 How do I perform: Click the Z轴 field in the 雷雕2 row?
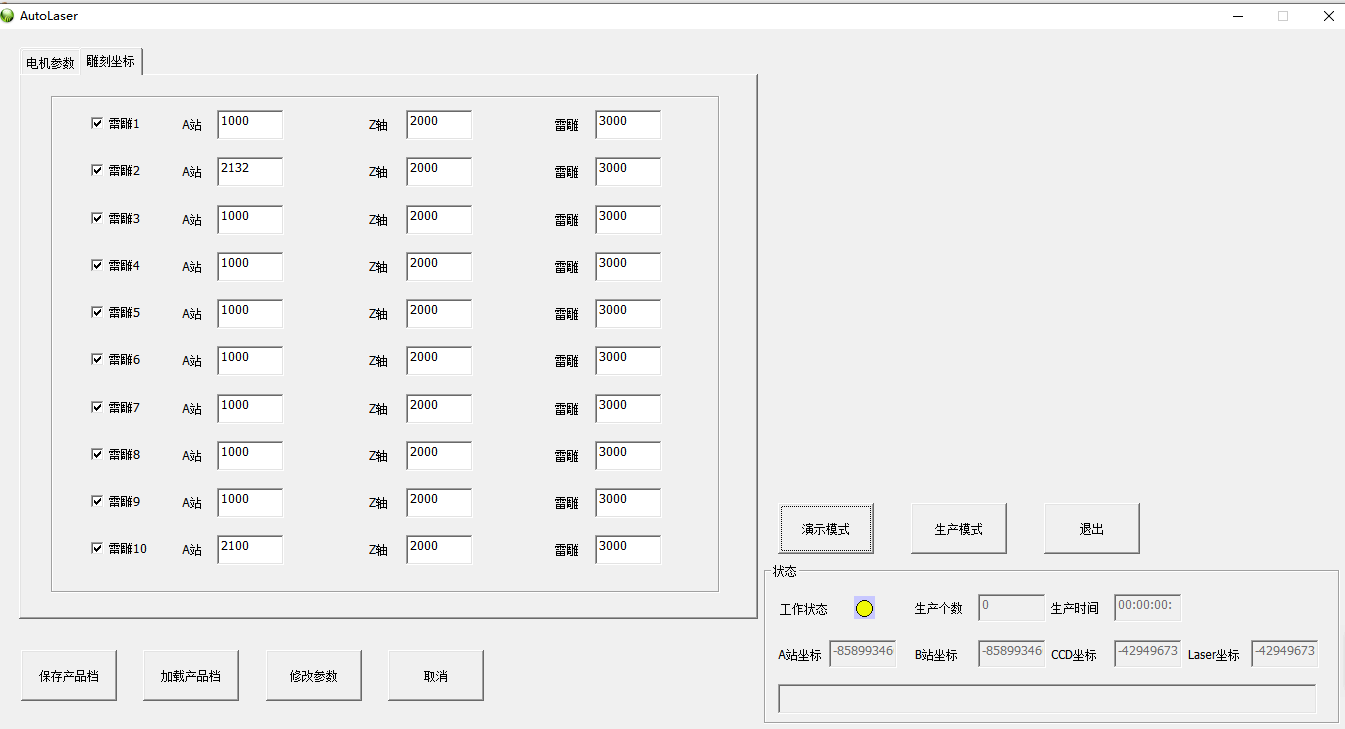pyautogui.click(x=439, y=172)
